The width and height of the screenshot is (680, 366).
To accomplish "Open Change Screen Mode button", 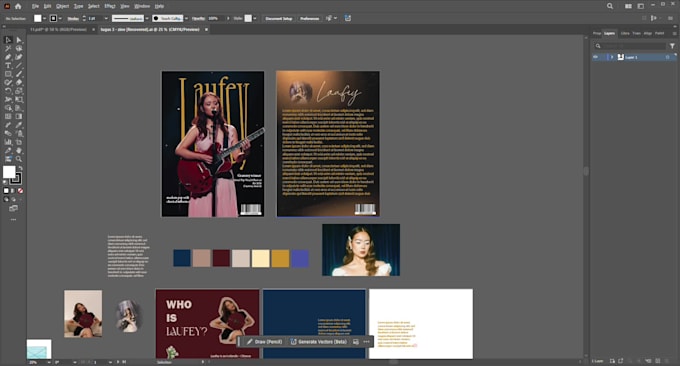I will coord(13,209).
